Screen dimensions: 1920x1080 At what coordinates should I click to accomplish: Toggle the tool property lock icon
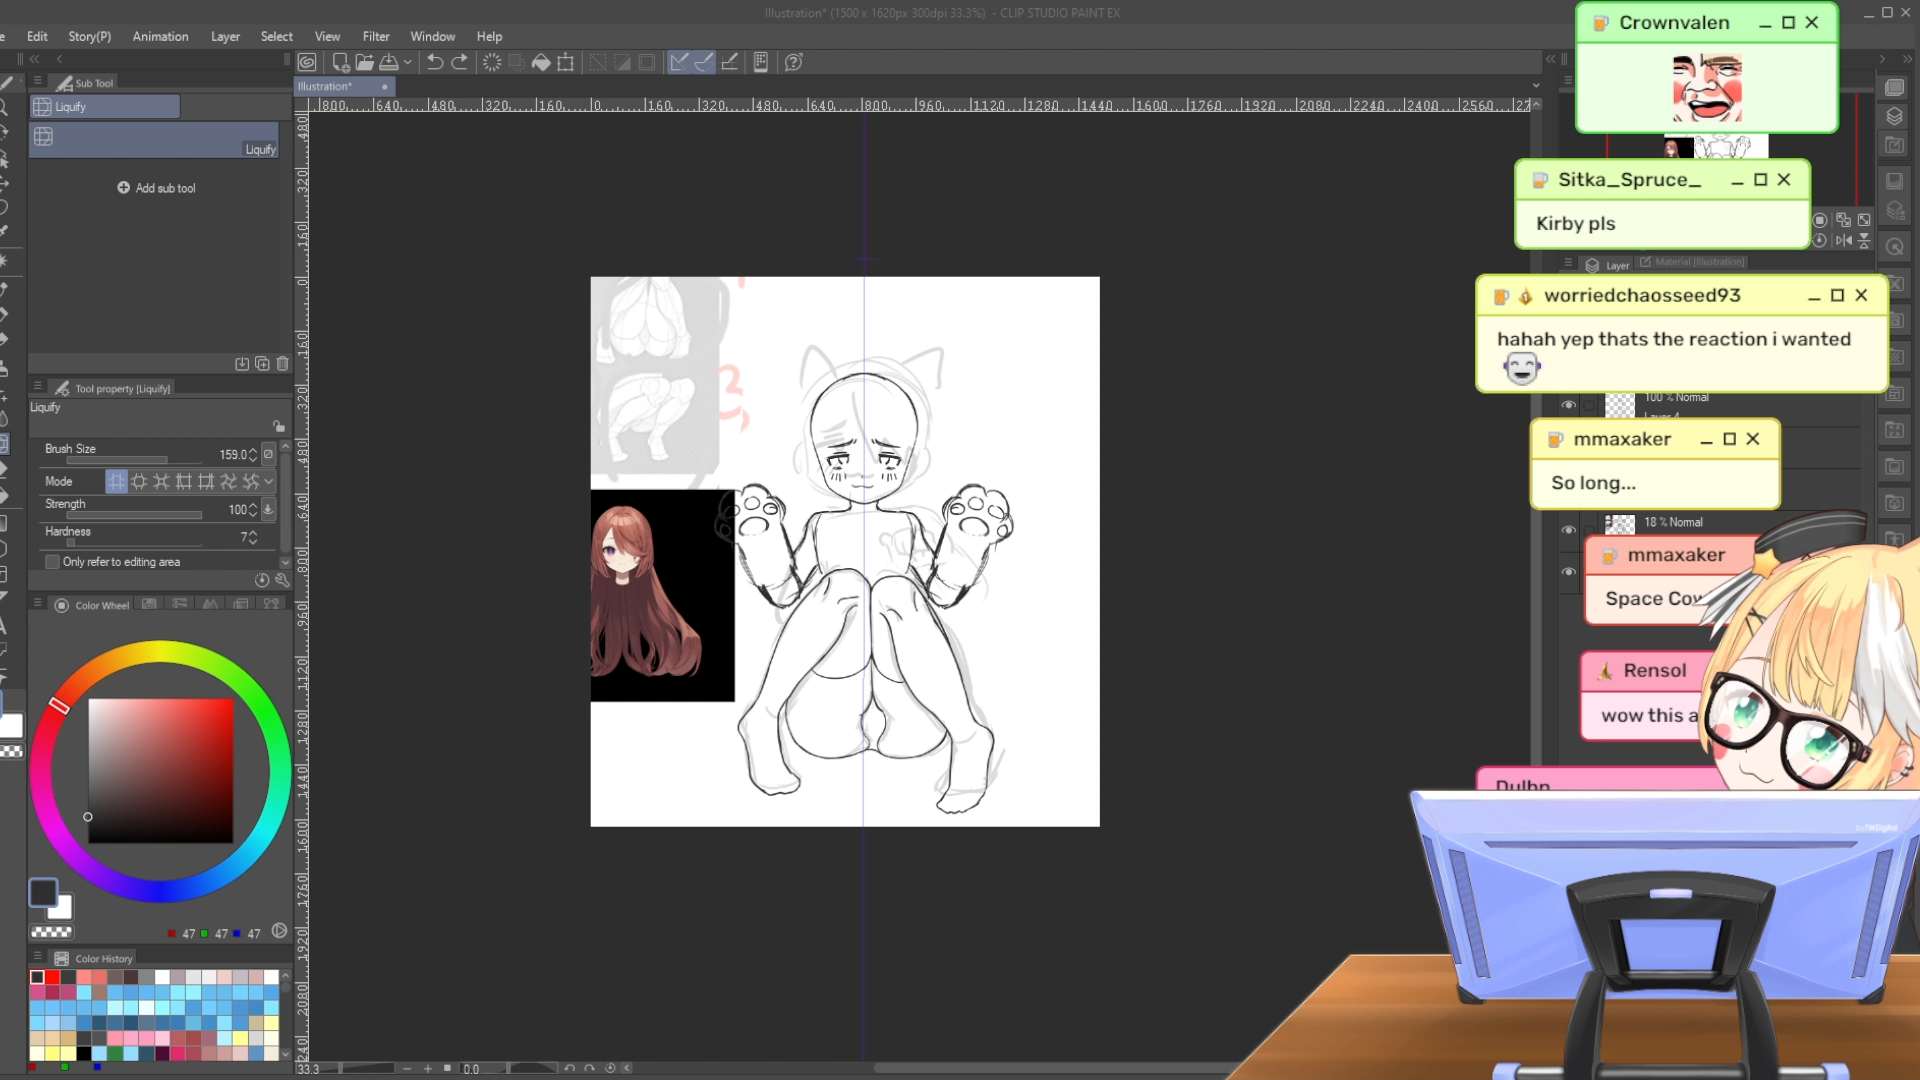(279, 426)
